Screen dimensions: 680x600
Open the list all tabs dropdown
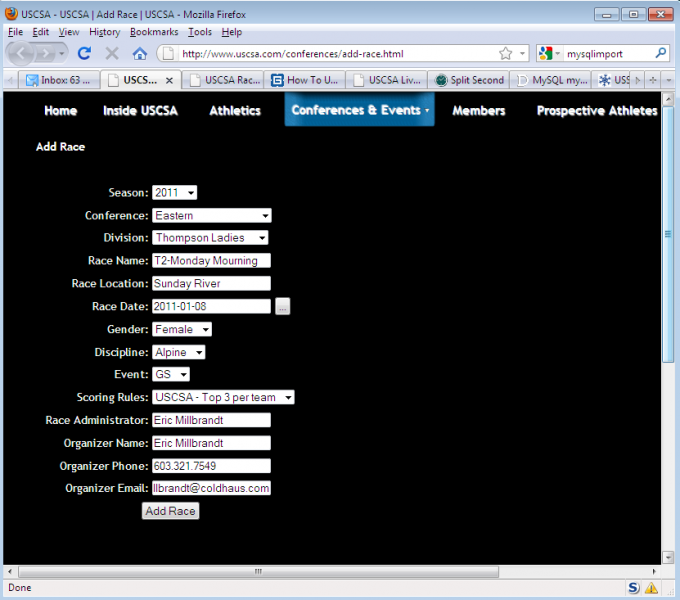[x=668, y=80]
